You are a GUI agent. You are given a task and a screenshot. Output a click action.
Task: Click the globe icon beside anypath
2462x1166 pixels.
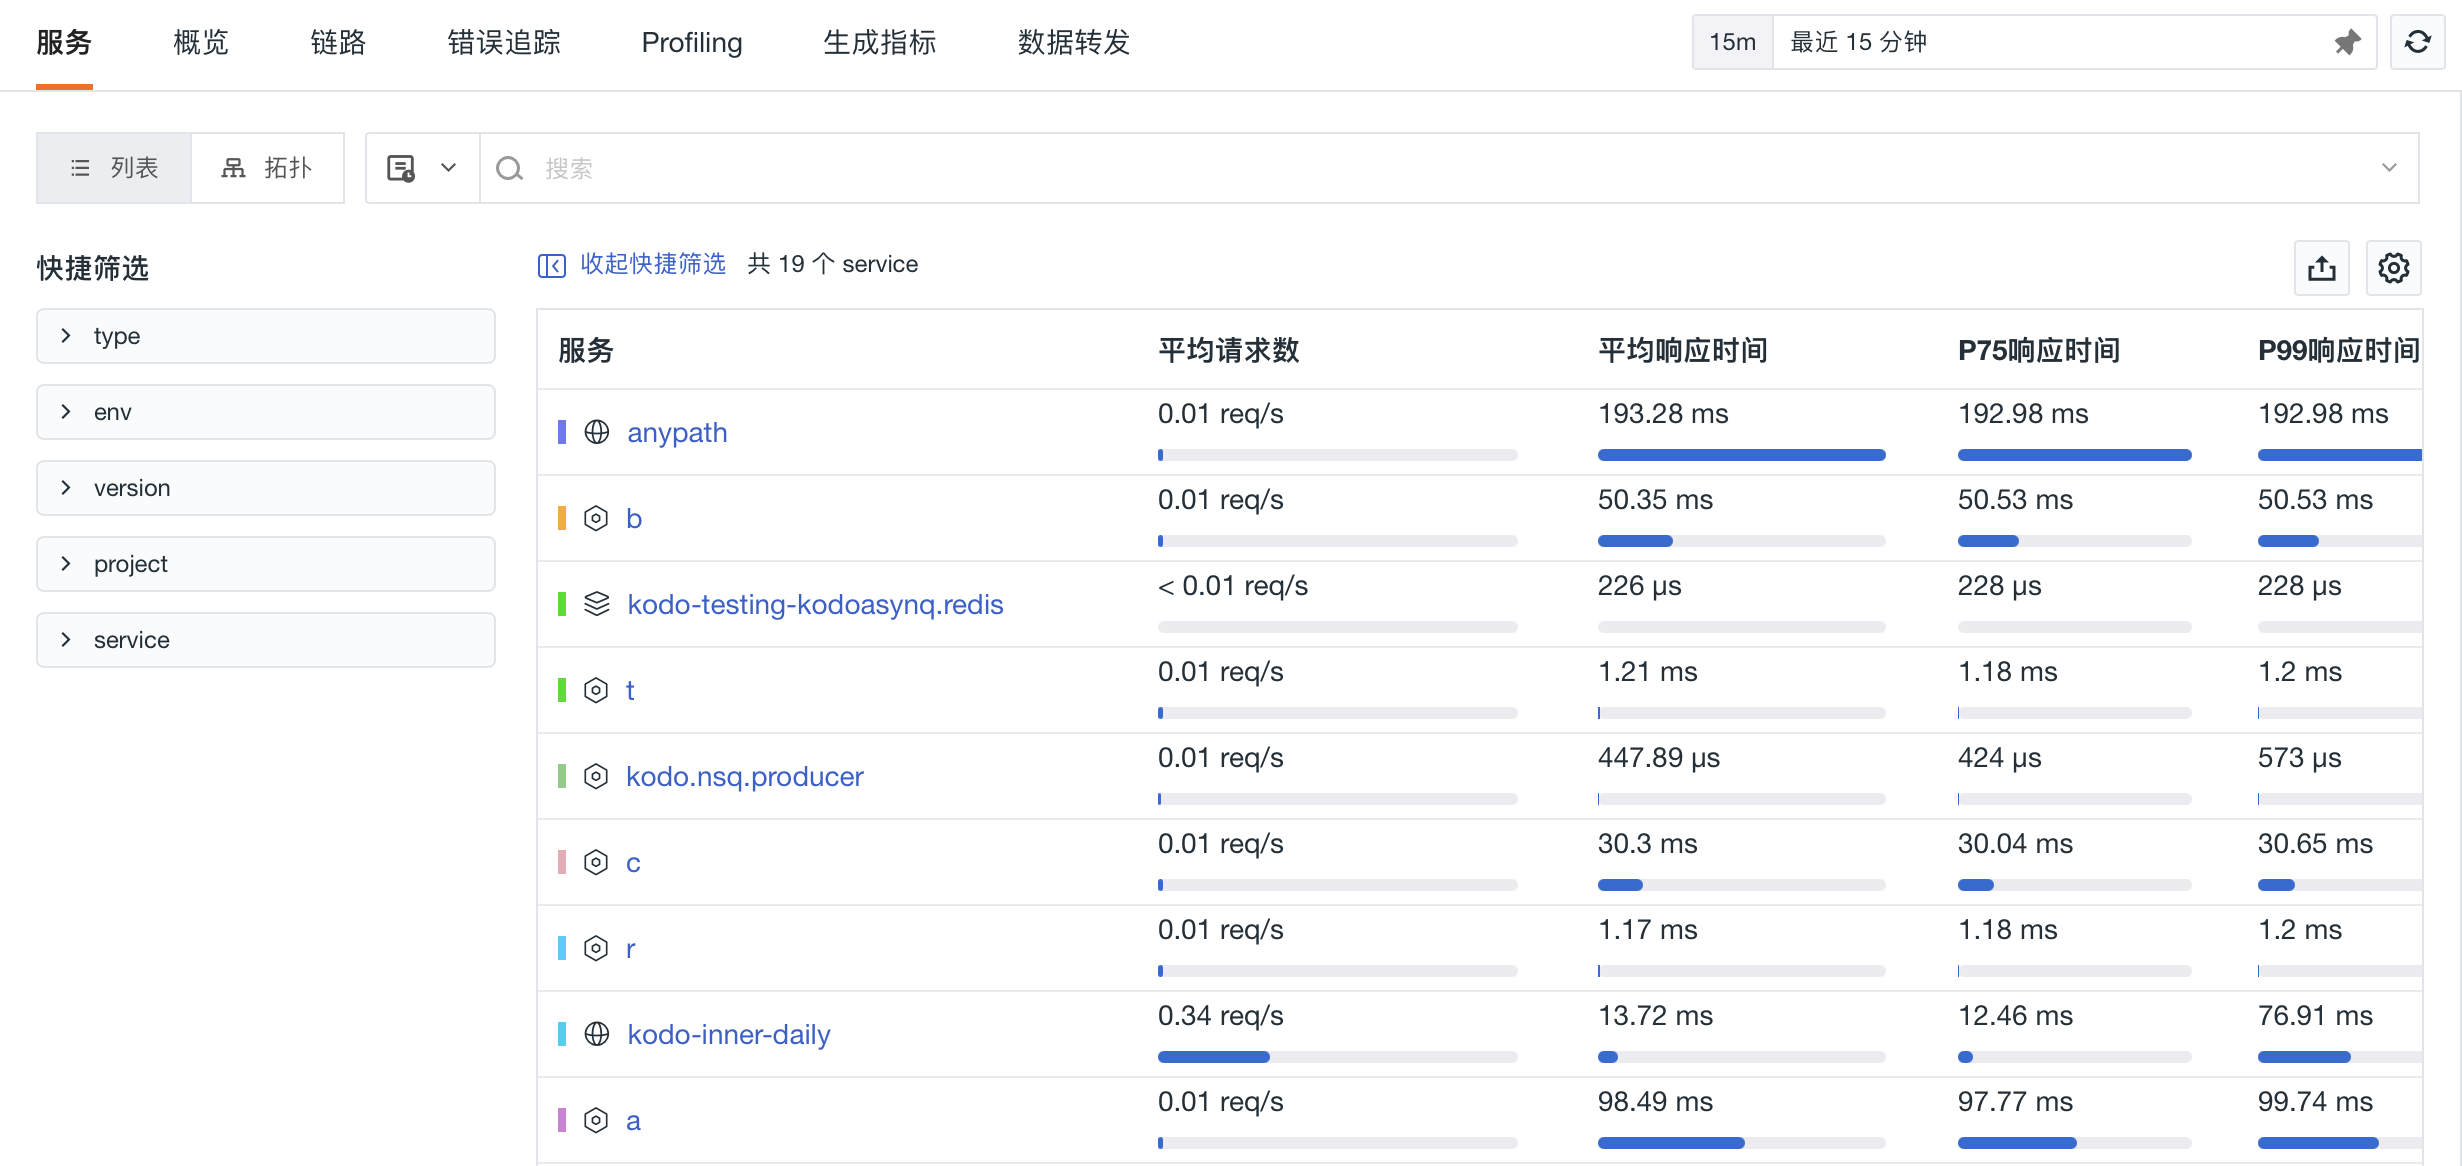pyautogui.click(x=597, y=432)
